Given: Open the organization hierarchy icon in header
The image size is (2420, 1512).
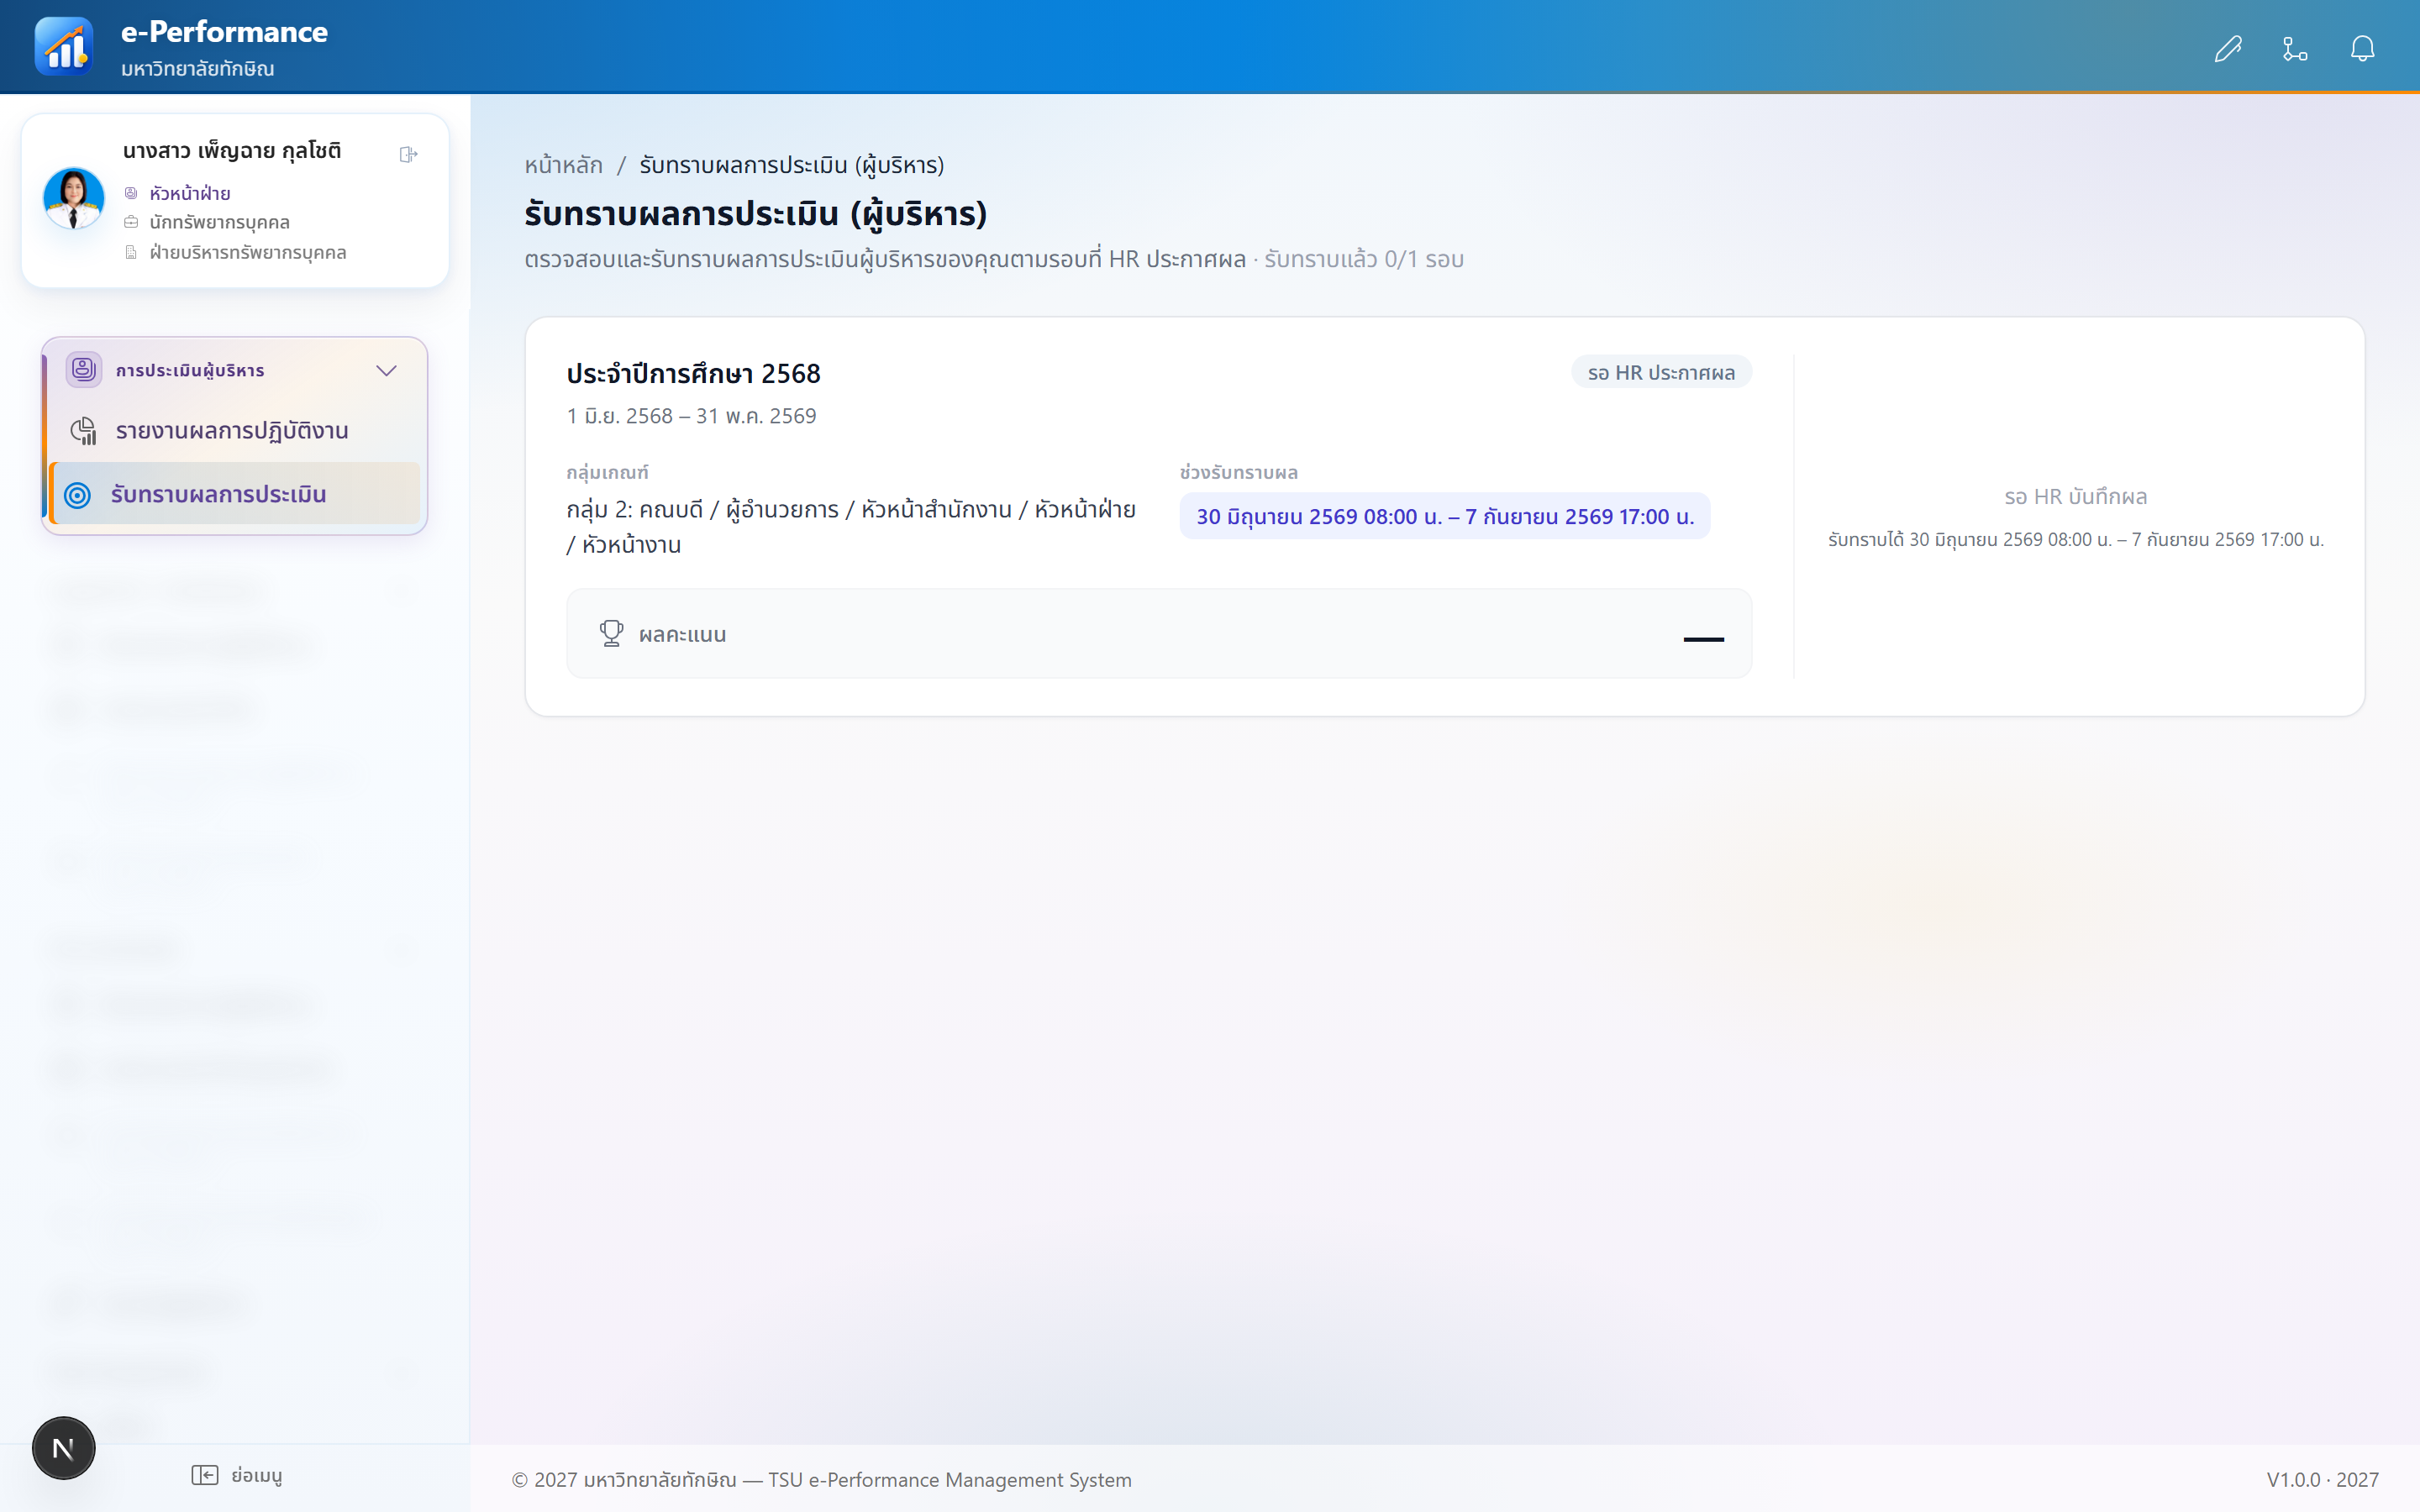Looking at the screenshot, I should click(x=2295, y=48).
